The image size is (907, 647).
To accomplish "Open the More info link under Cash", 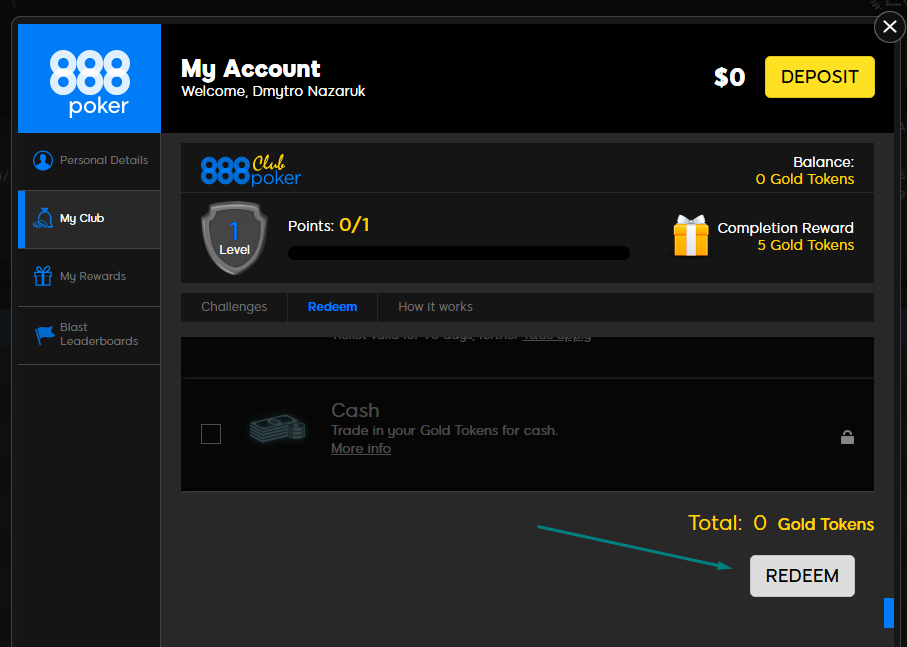I will (361, 449).
